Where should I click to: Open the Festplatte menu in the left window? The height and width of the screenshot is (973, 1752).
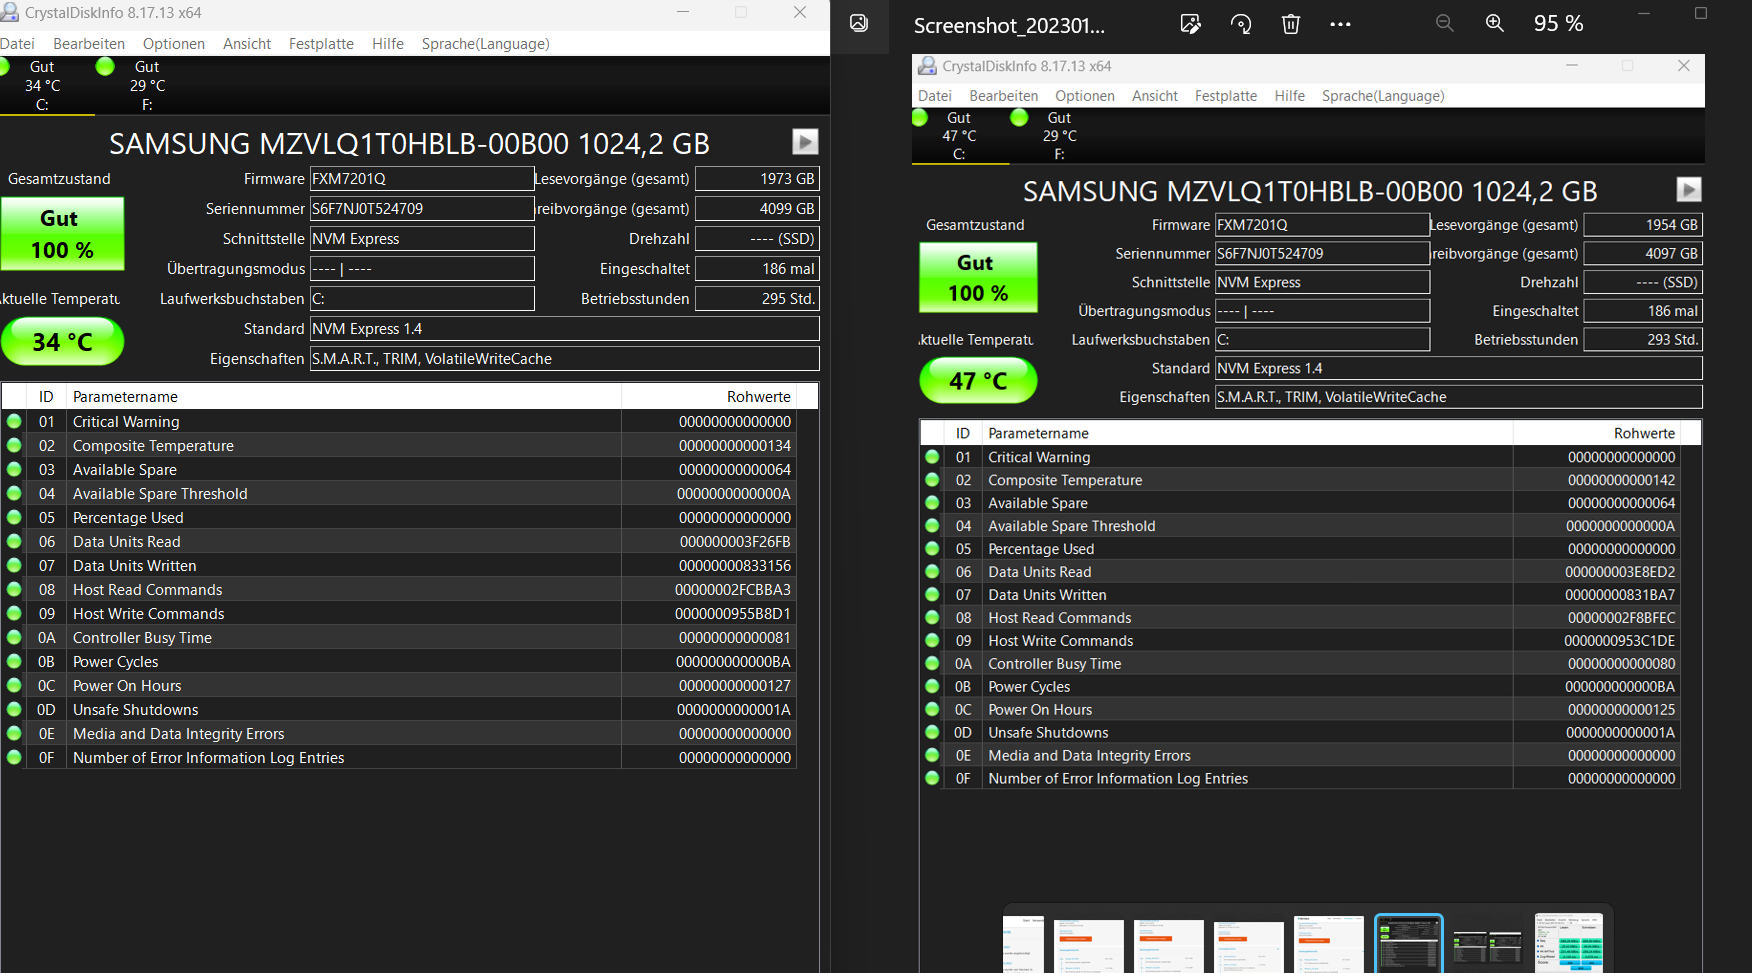321,44
